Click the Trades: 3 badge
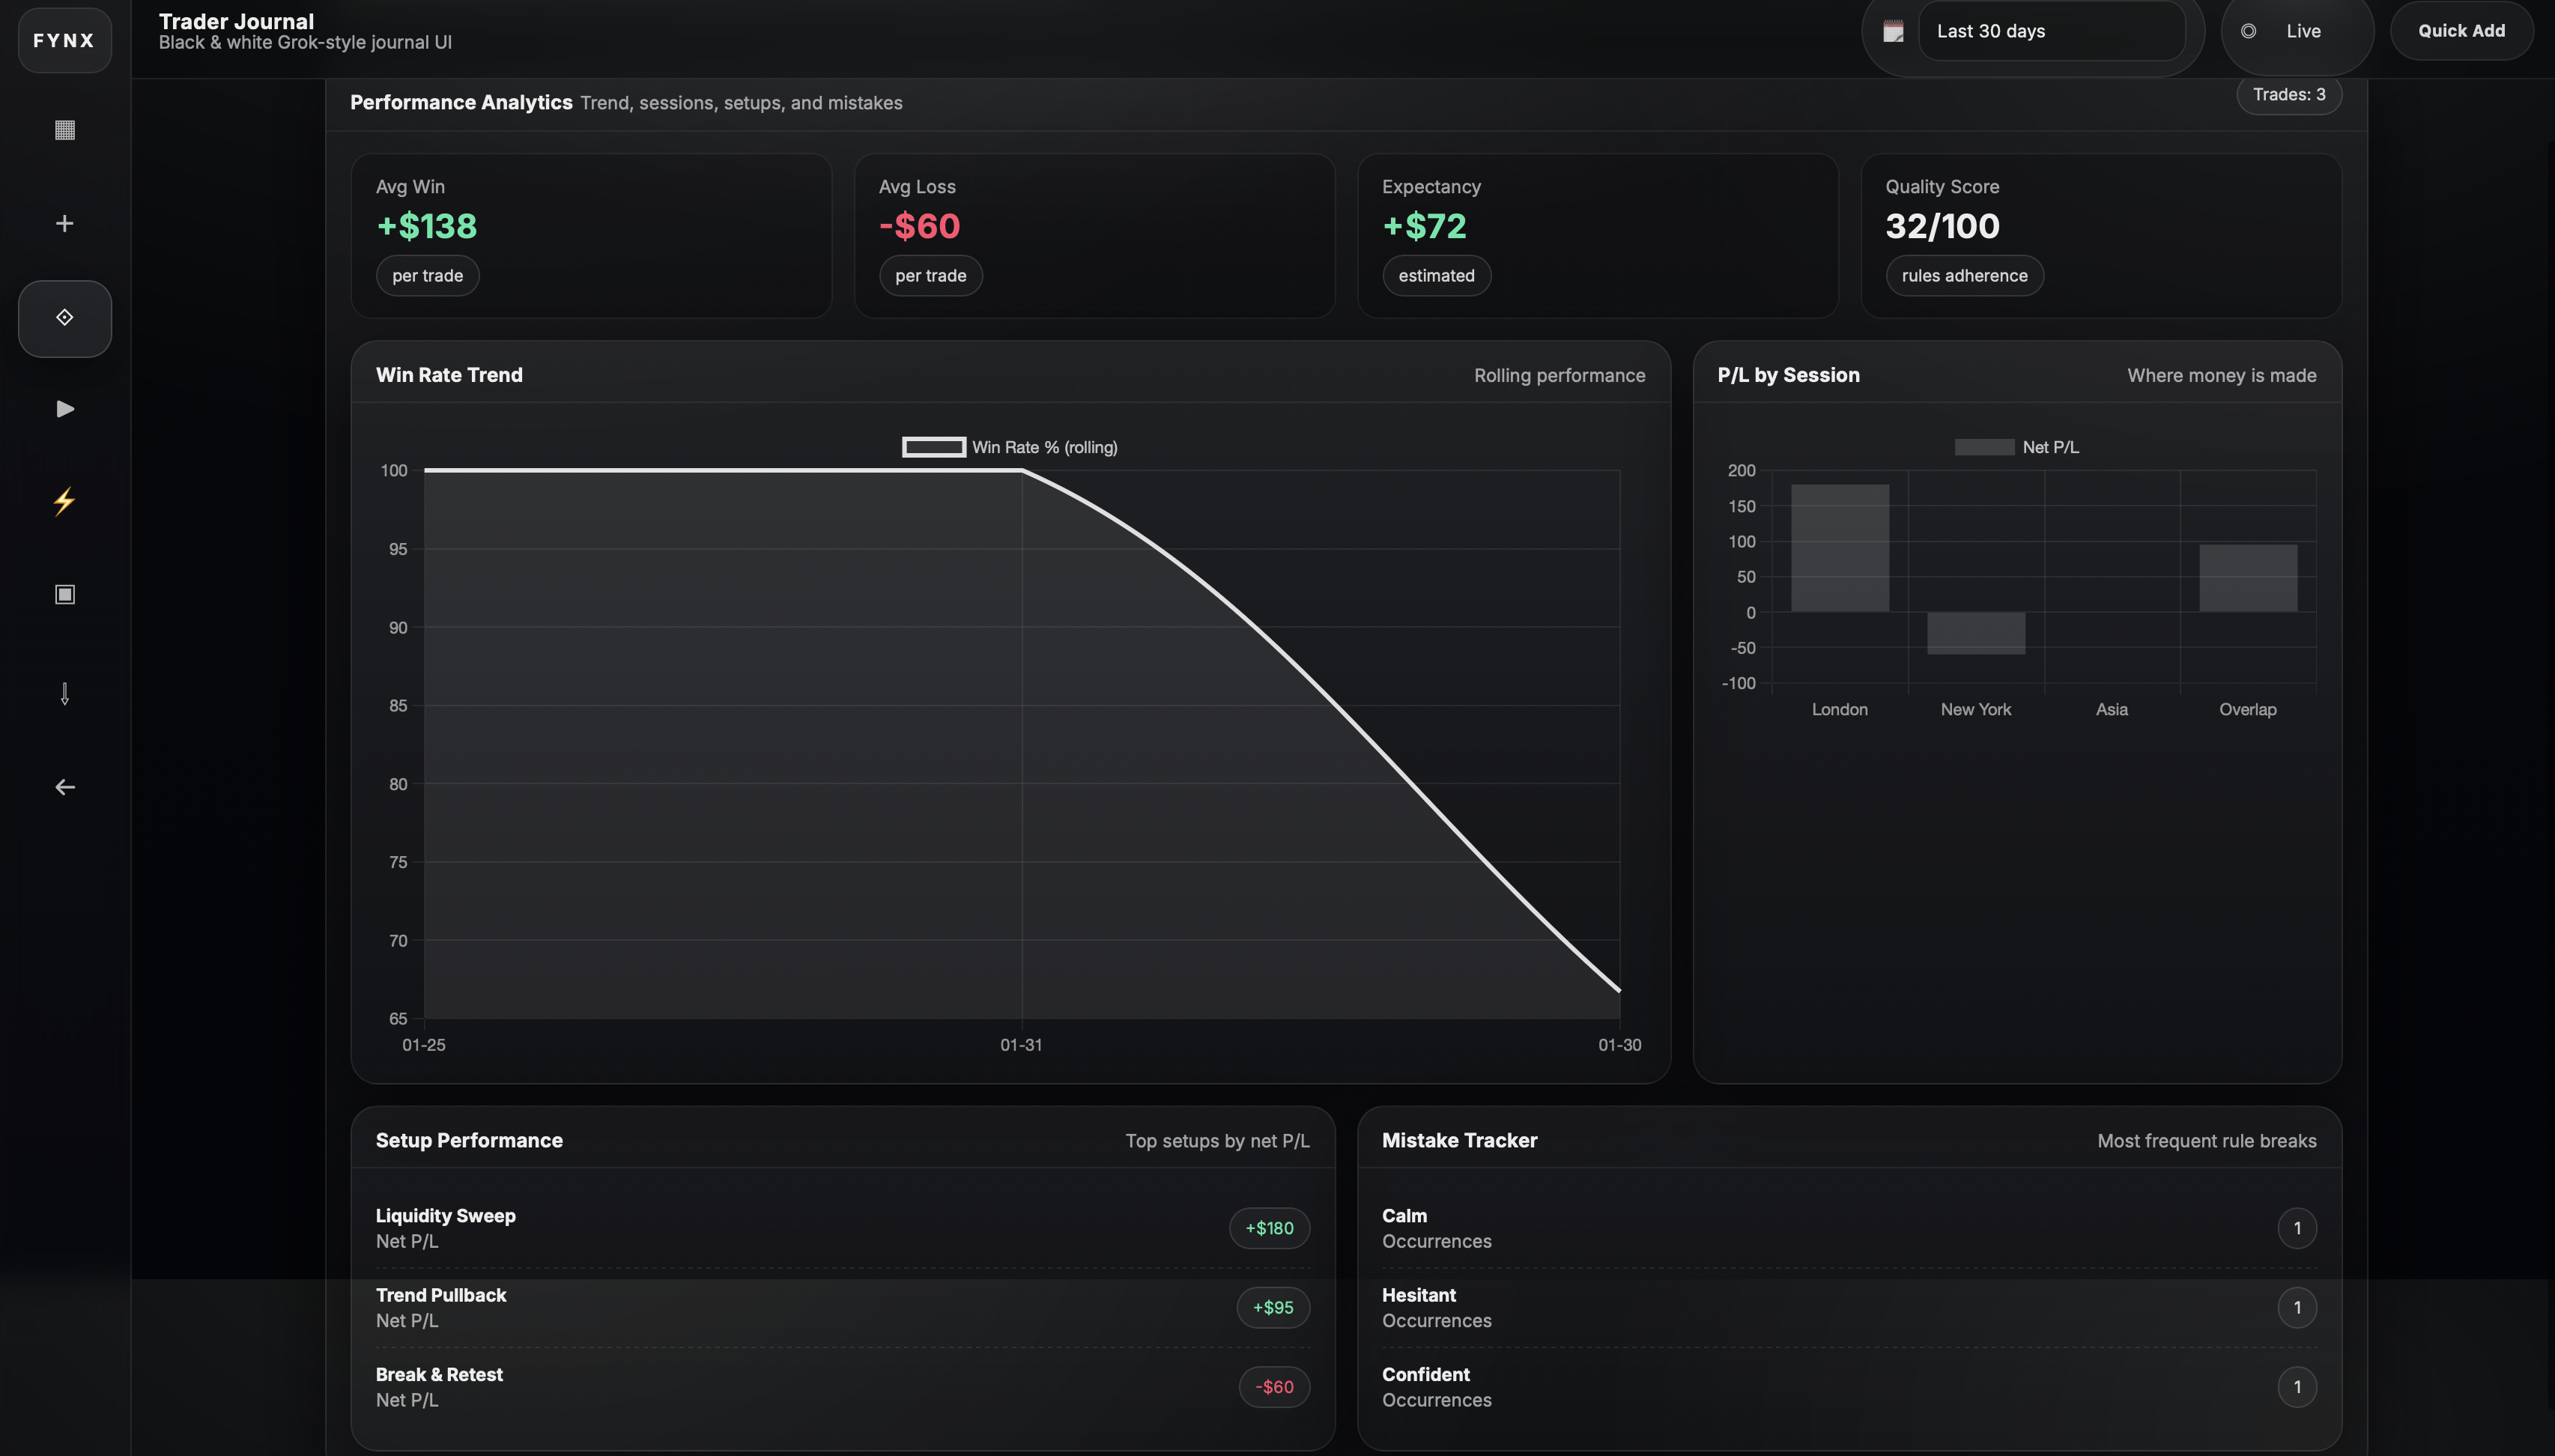The width and height of the screenshot is (2555, 1456). click(2288, 95)
